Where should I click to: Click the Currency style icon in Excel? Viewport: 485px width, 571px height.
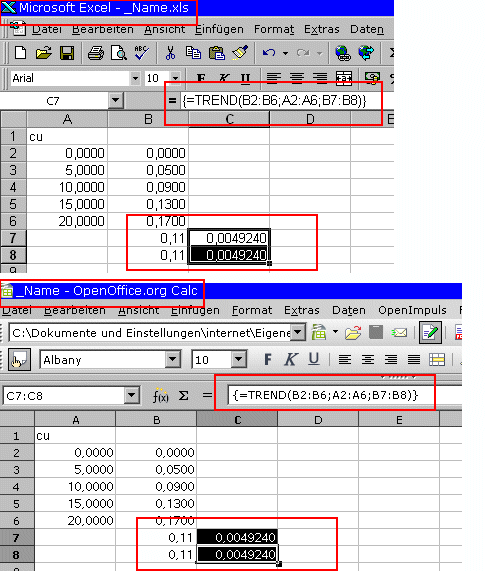coord(372,78)
